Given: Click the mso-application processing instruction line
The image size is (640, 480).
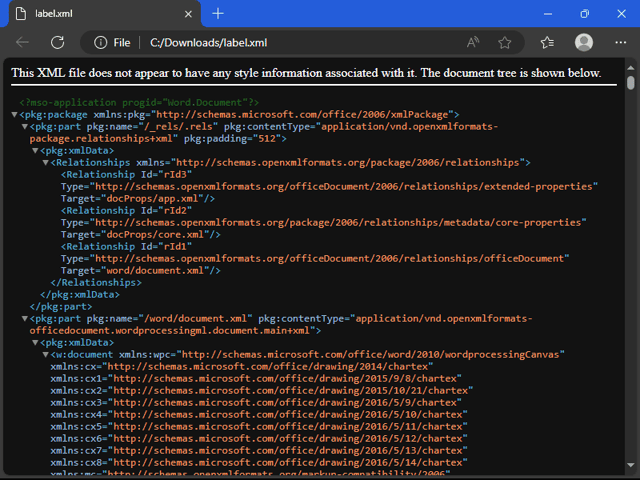Looking at the screenshot, I should [139, 102].
